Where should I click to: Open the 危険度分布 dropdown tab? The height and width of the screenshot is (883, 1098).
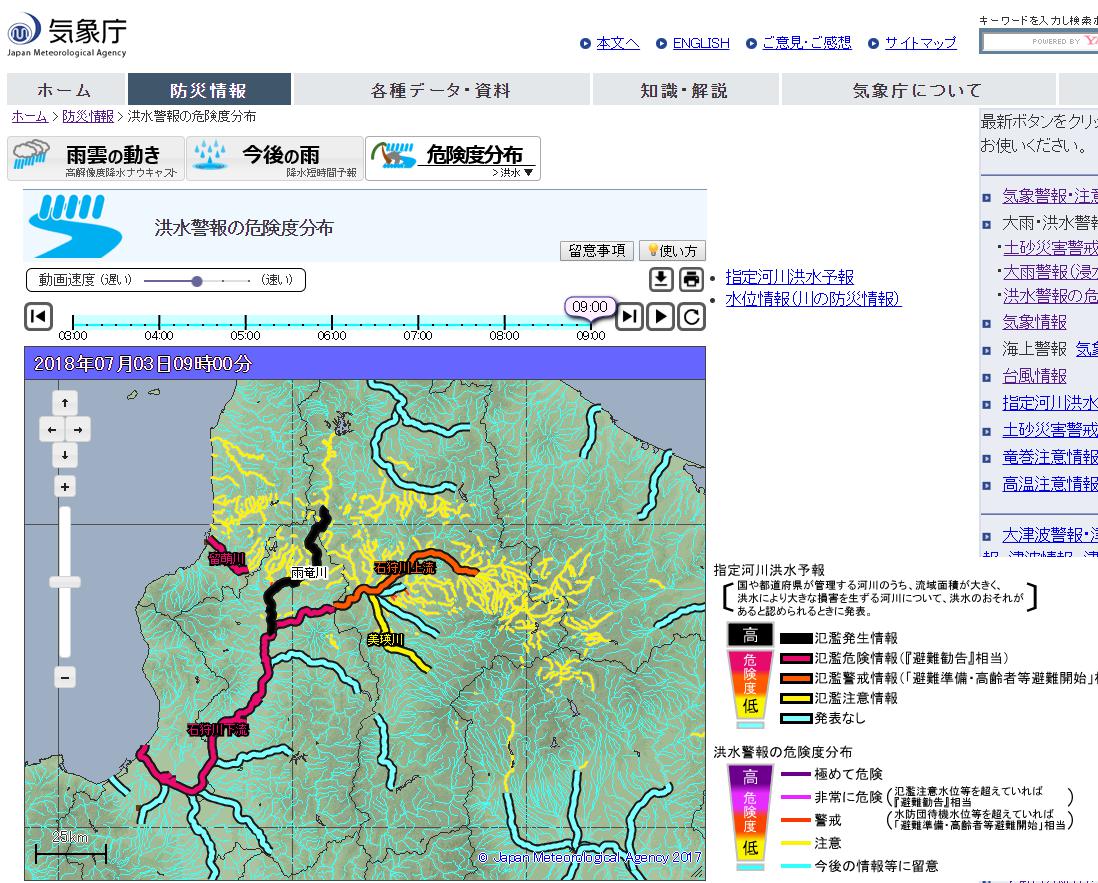[453, 158]
